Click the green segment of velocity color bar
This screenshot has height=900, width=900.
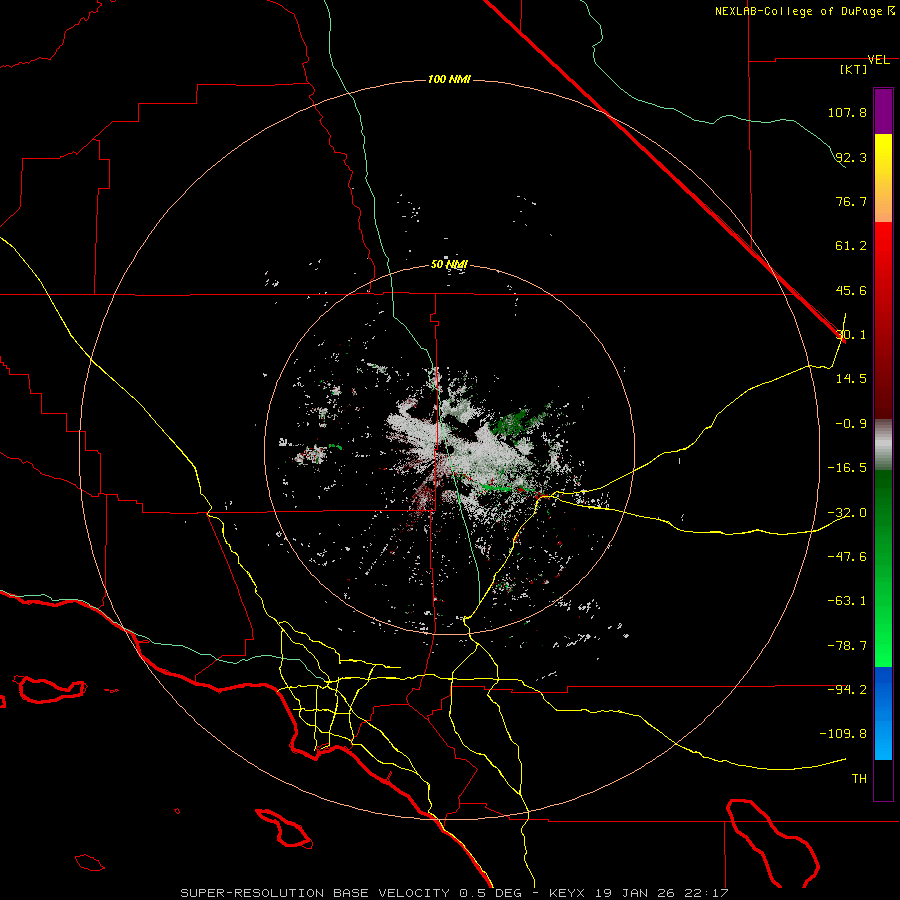(883, 568)
